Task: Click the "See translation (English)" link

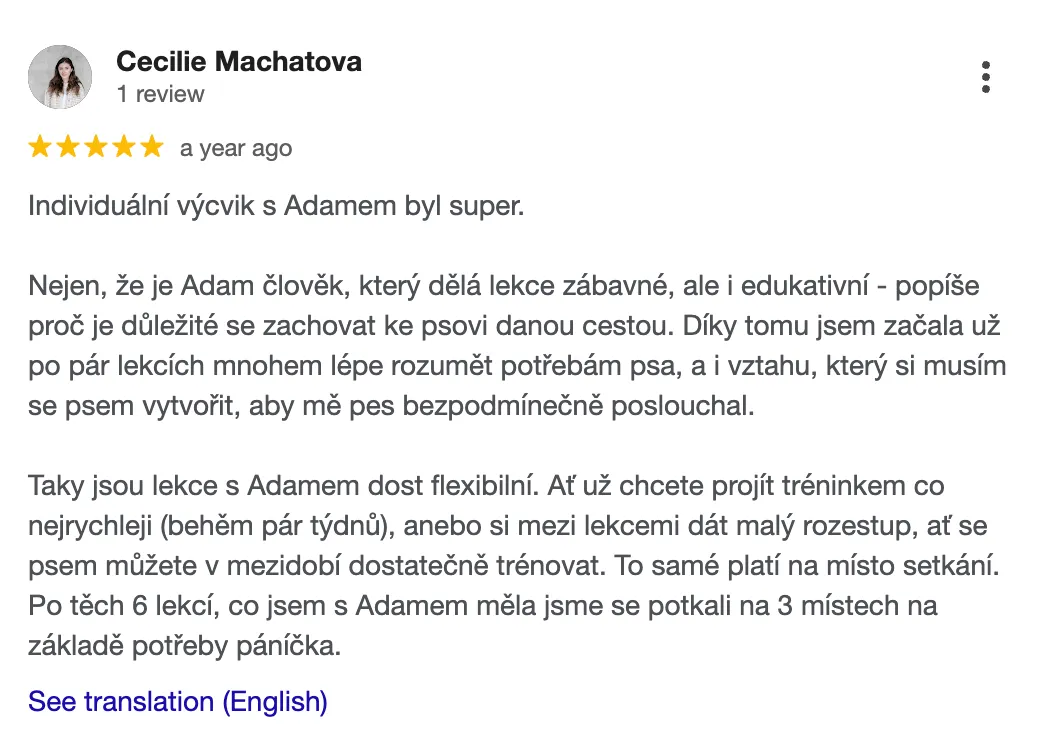Action: point(177,702)
